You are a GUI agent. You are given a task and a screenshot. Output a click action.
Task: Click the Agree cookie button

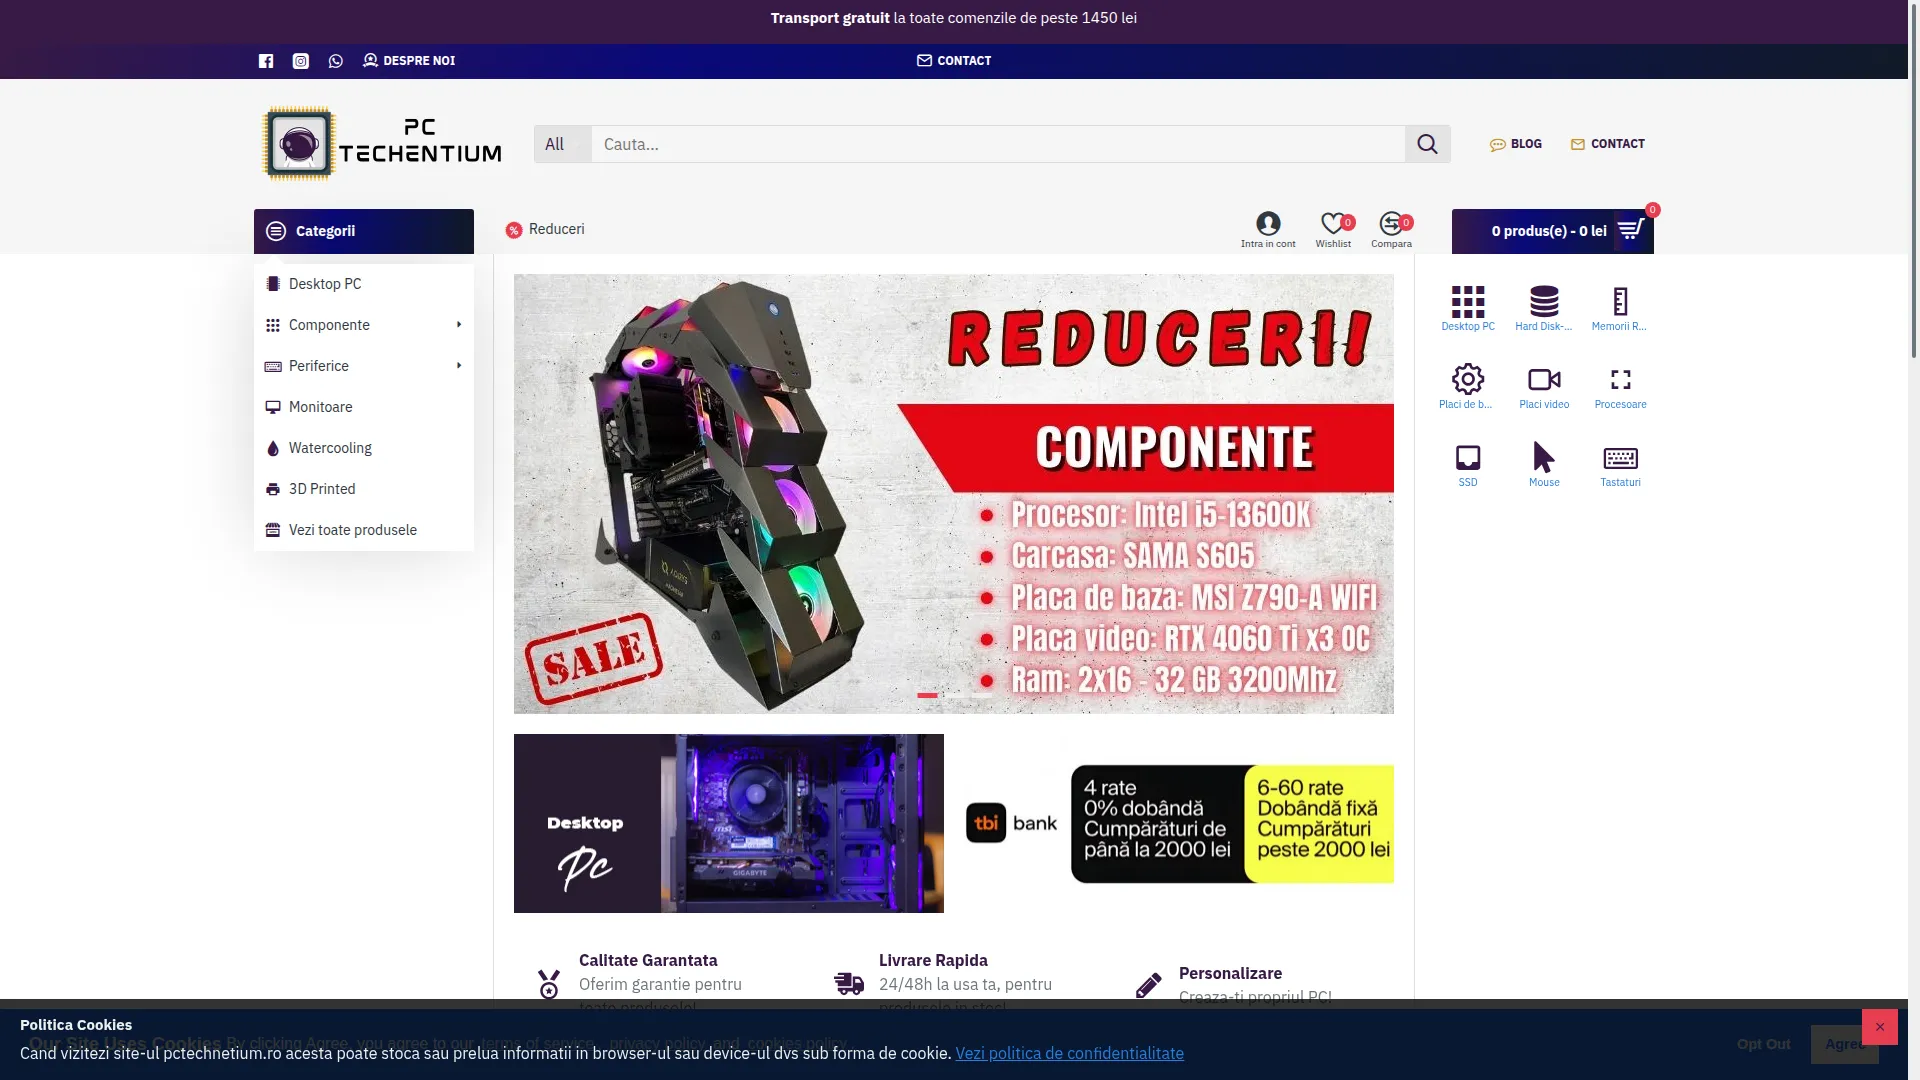pyautogui.click(x=1844, y=1044)
